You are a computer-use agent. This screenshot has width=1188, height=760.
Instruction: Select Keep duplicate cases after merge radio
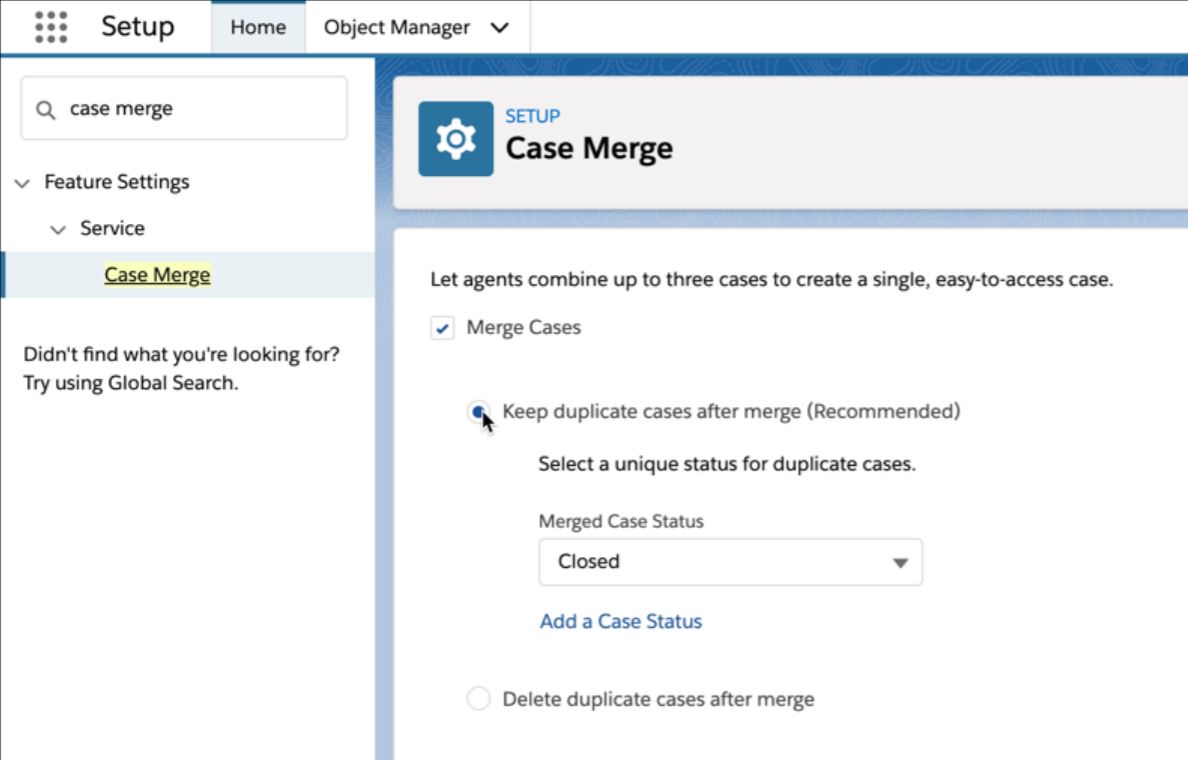pyautogui.click(x=478, y=411)
